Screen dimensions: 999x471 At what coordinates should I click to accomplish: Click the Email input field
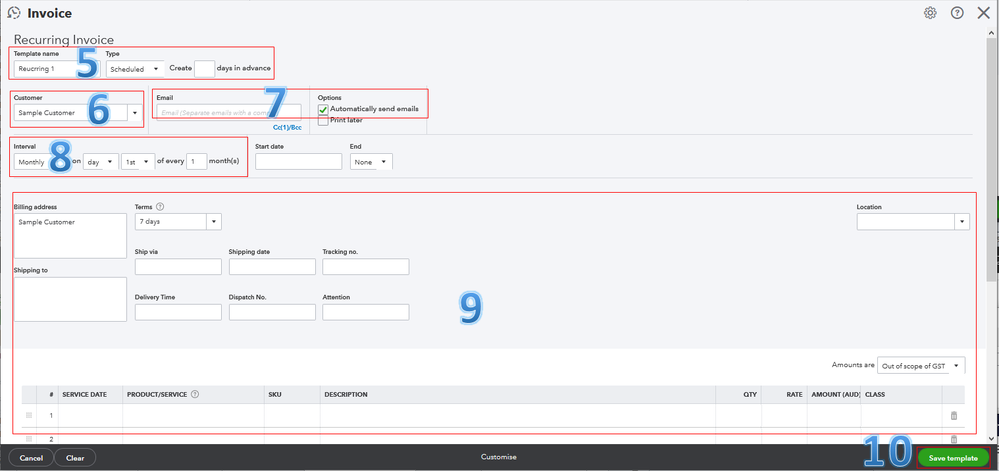click(229, 113)
